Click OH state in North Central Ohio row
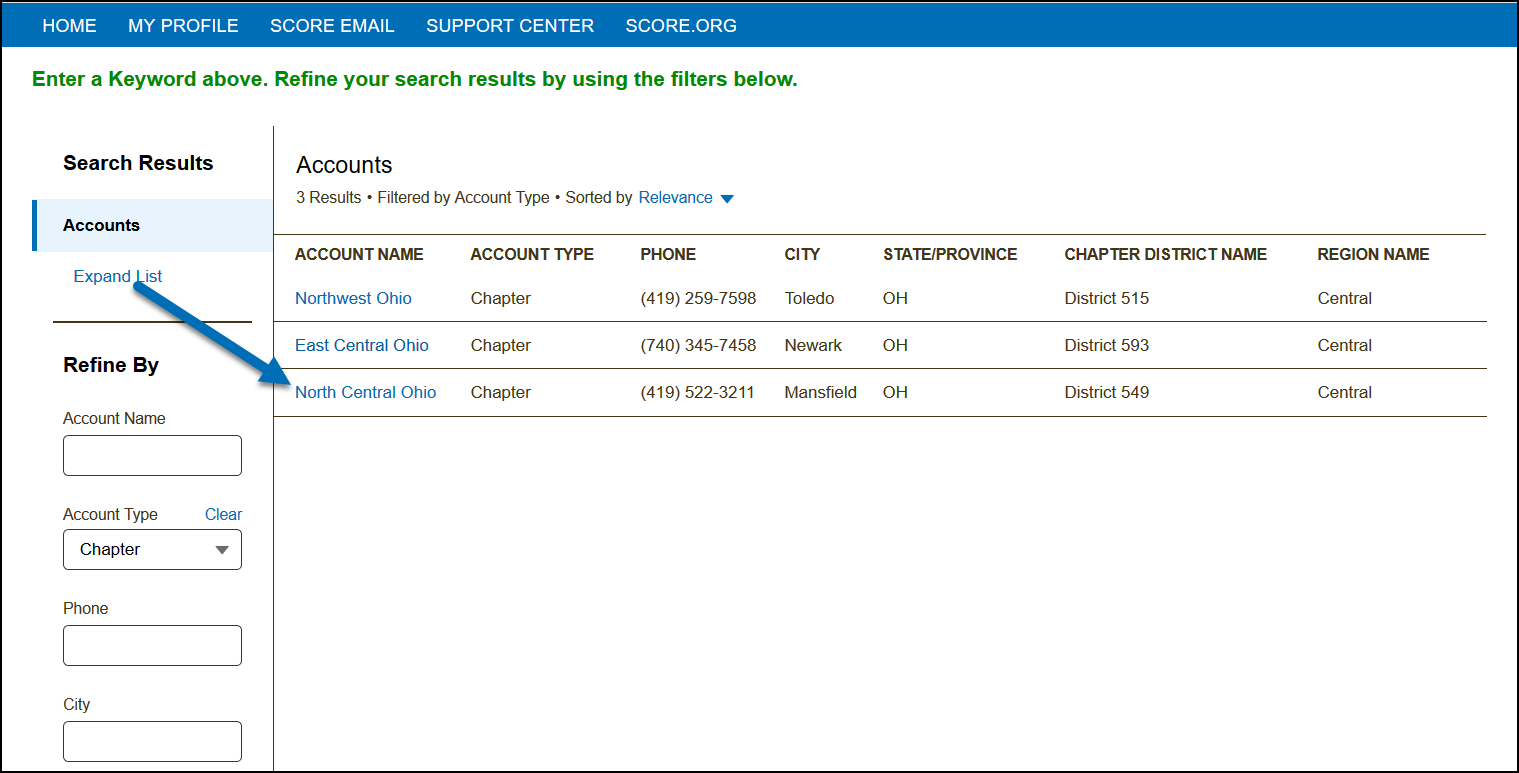Image resolution: width=1519 pixels, height=773 pixels. pyautogui.click(x=895, y=392)
